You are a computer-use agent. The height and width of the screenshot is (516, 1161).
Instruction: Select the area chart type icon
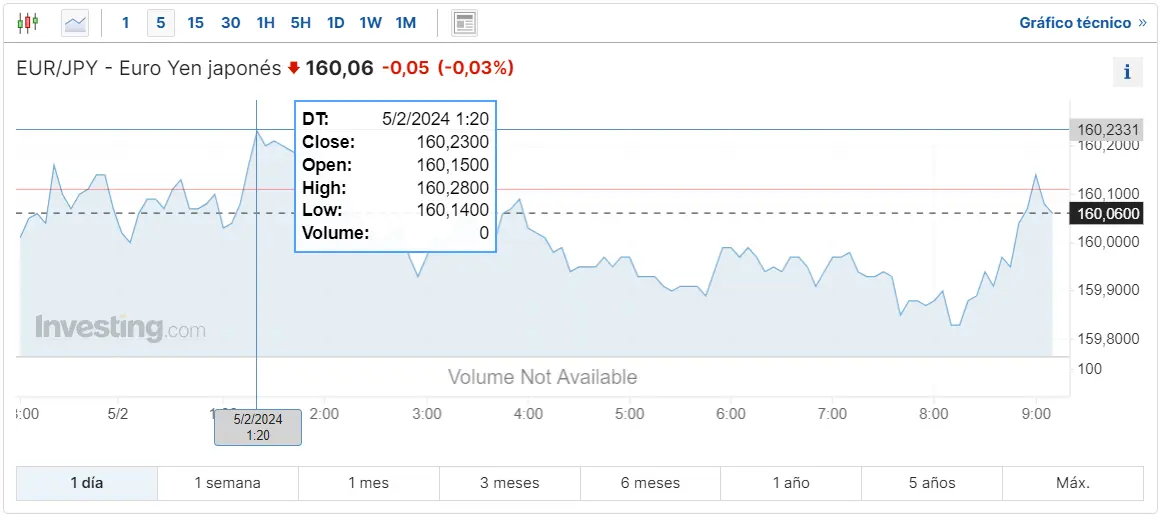coord(76,23)
